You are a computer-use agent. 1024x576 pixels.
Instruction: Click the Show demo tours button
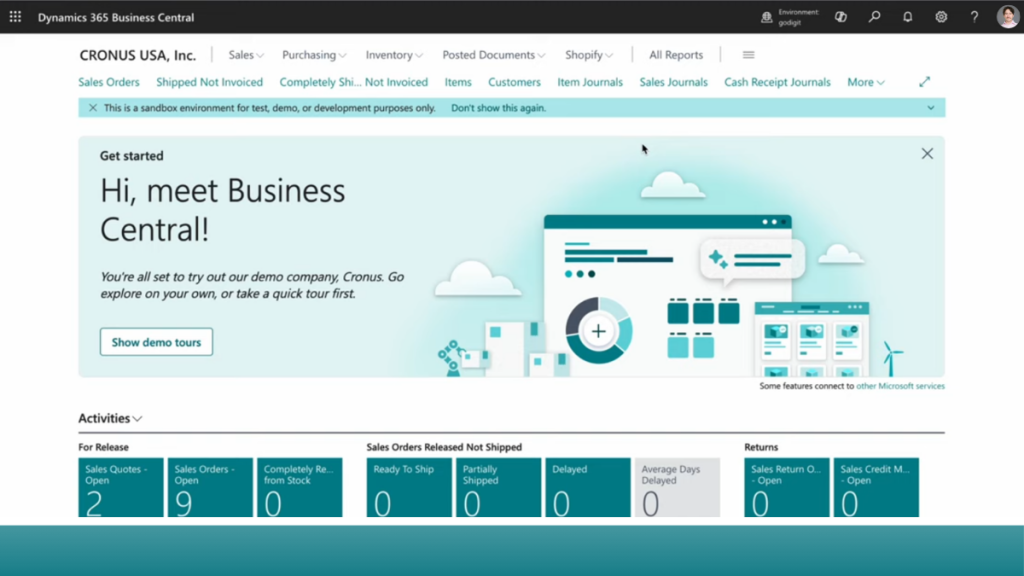(156, 341)
